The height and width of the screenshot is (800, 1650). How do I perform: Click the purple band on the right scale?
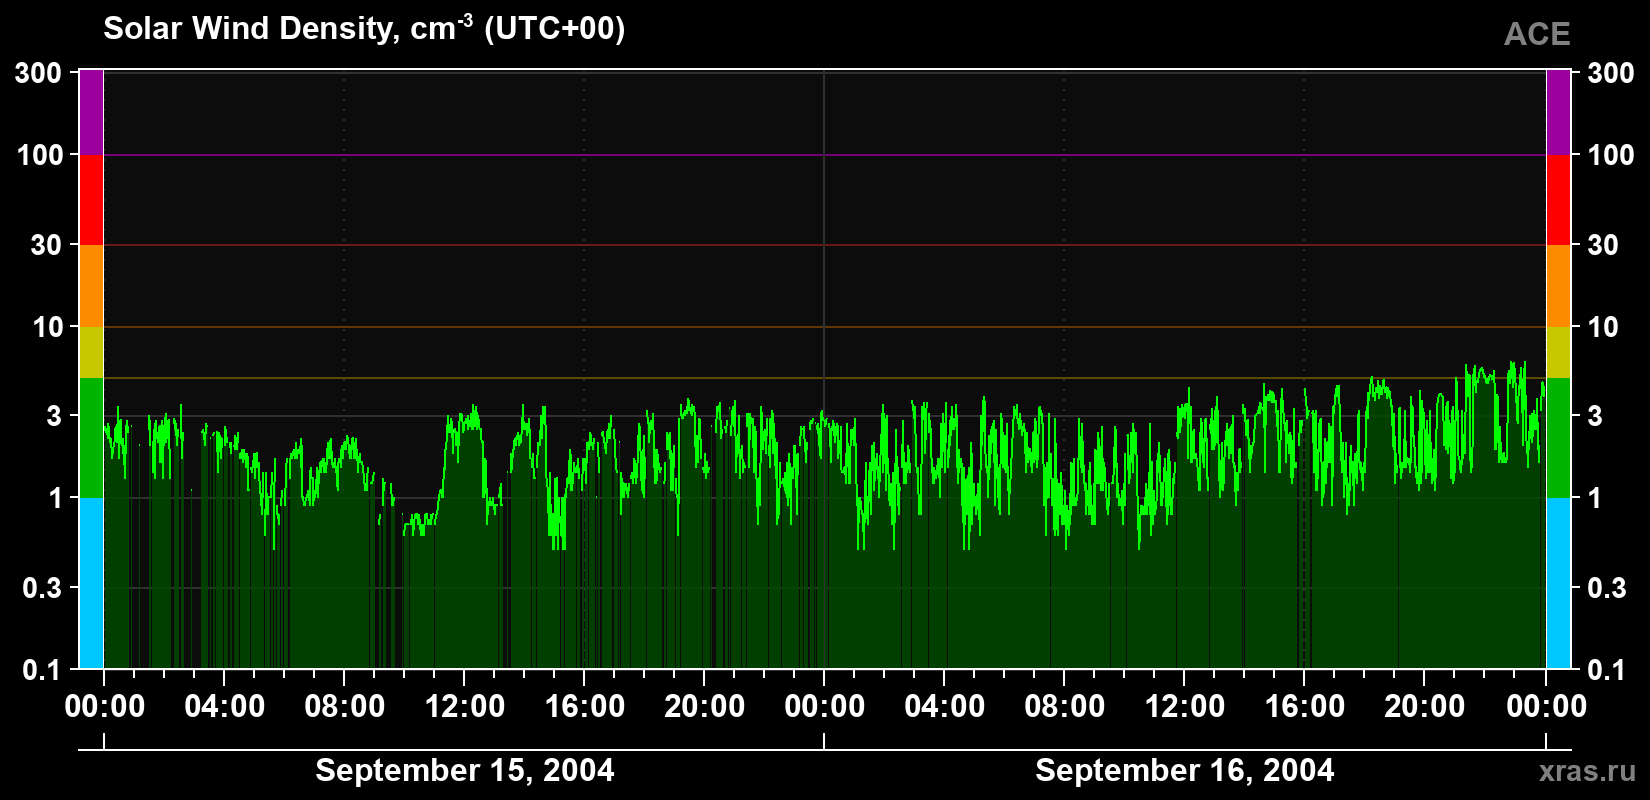(1558, 112)
